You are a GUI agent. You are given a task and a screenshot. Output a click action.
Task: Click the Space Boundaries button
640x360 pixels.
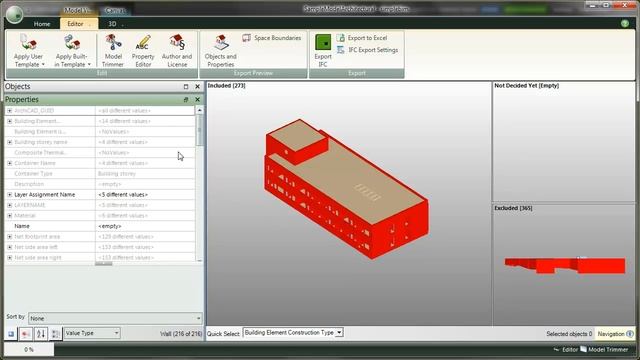click(271, 38)
